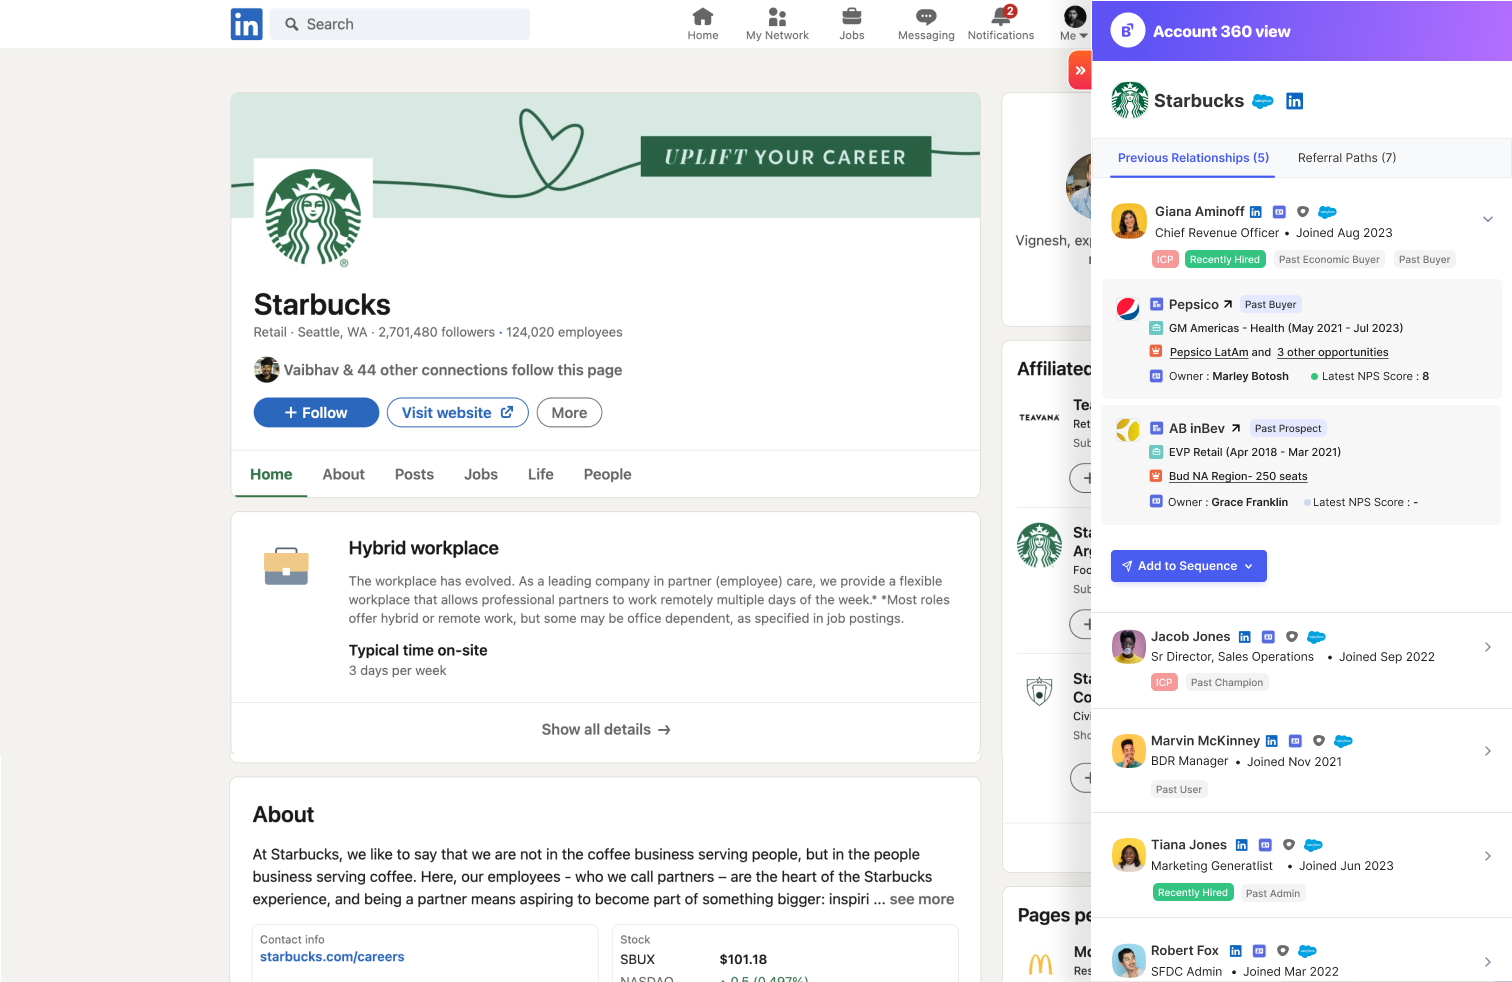Open 3 other opportunities link
The width and height of the screenshot is (1512, 982).
click(x=1332, y=352)
